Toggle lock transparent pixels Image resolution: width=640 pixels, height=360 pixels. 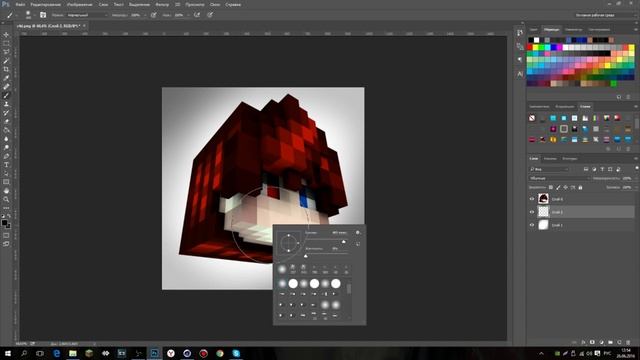(551, 187)
